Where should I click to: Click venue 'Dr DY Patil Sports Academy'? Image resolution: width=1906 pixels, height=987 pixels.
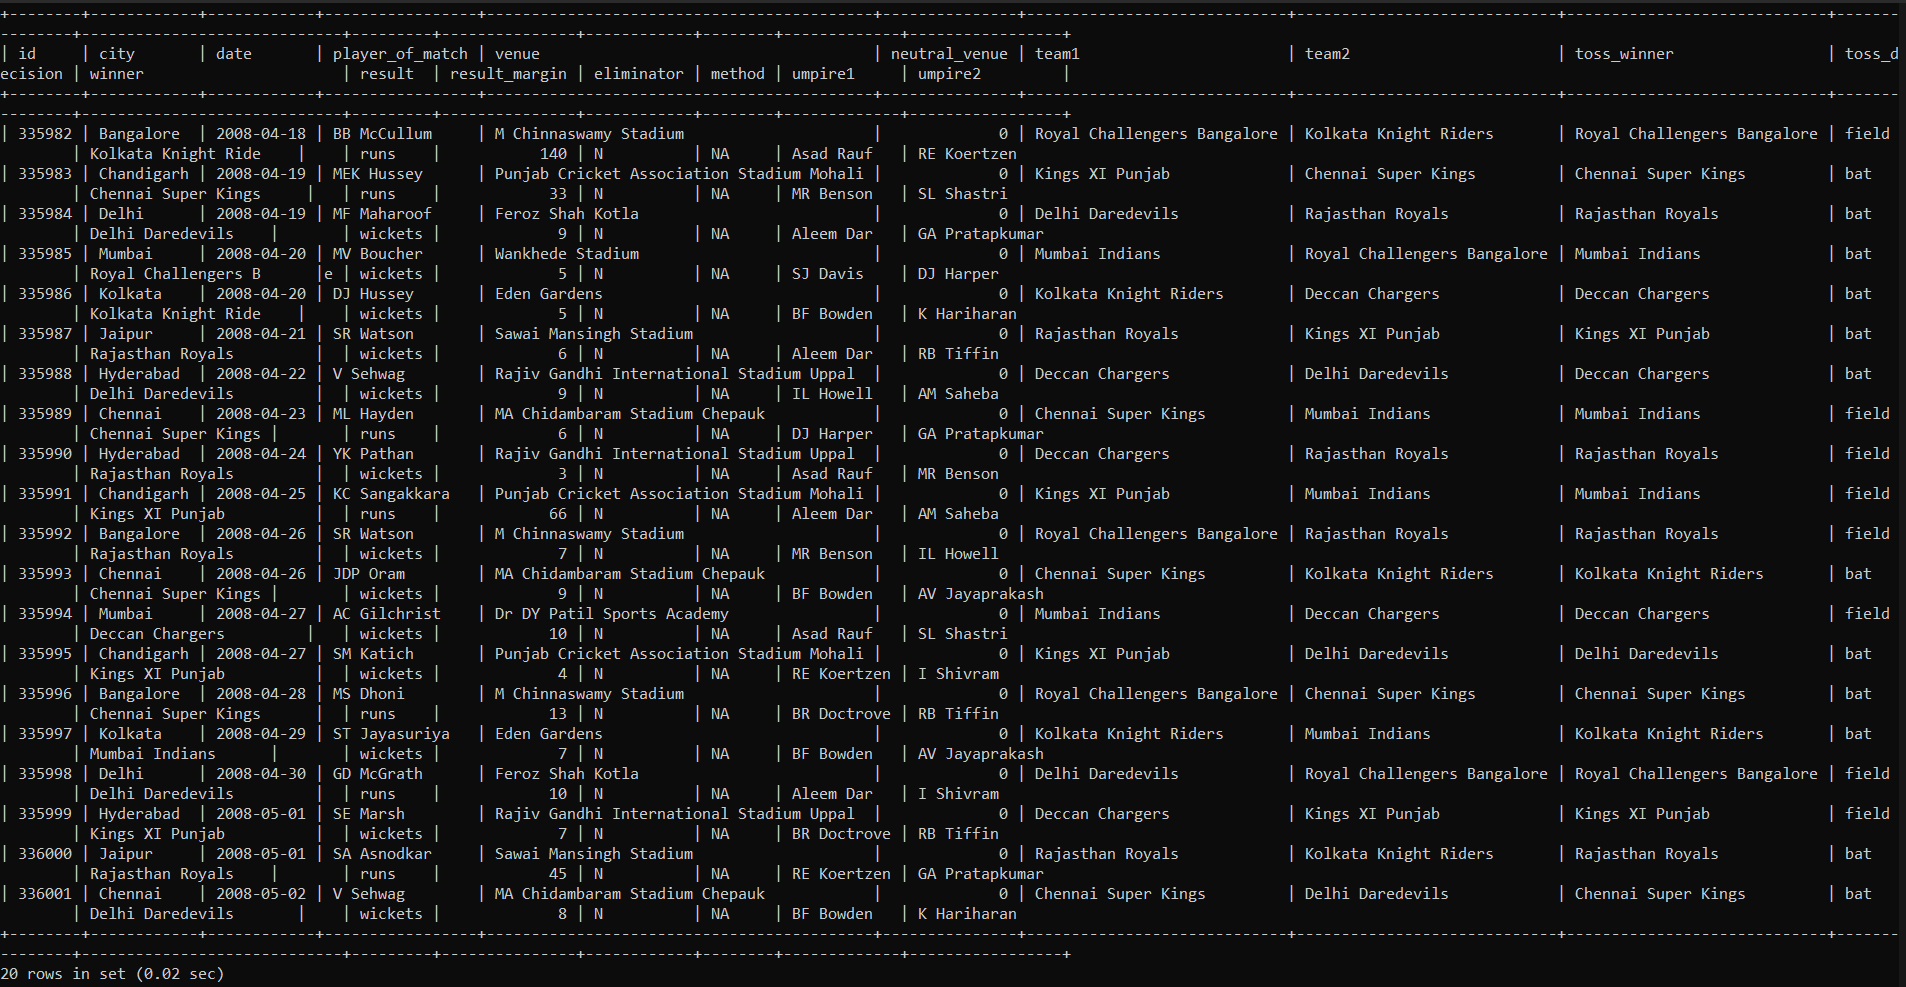pyautogui.click(x=612, y=614)
